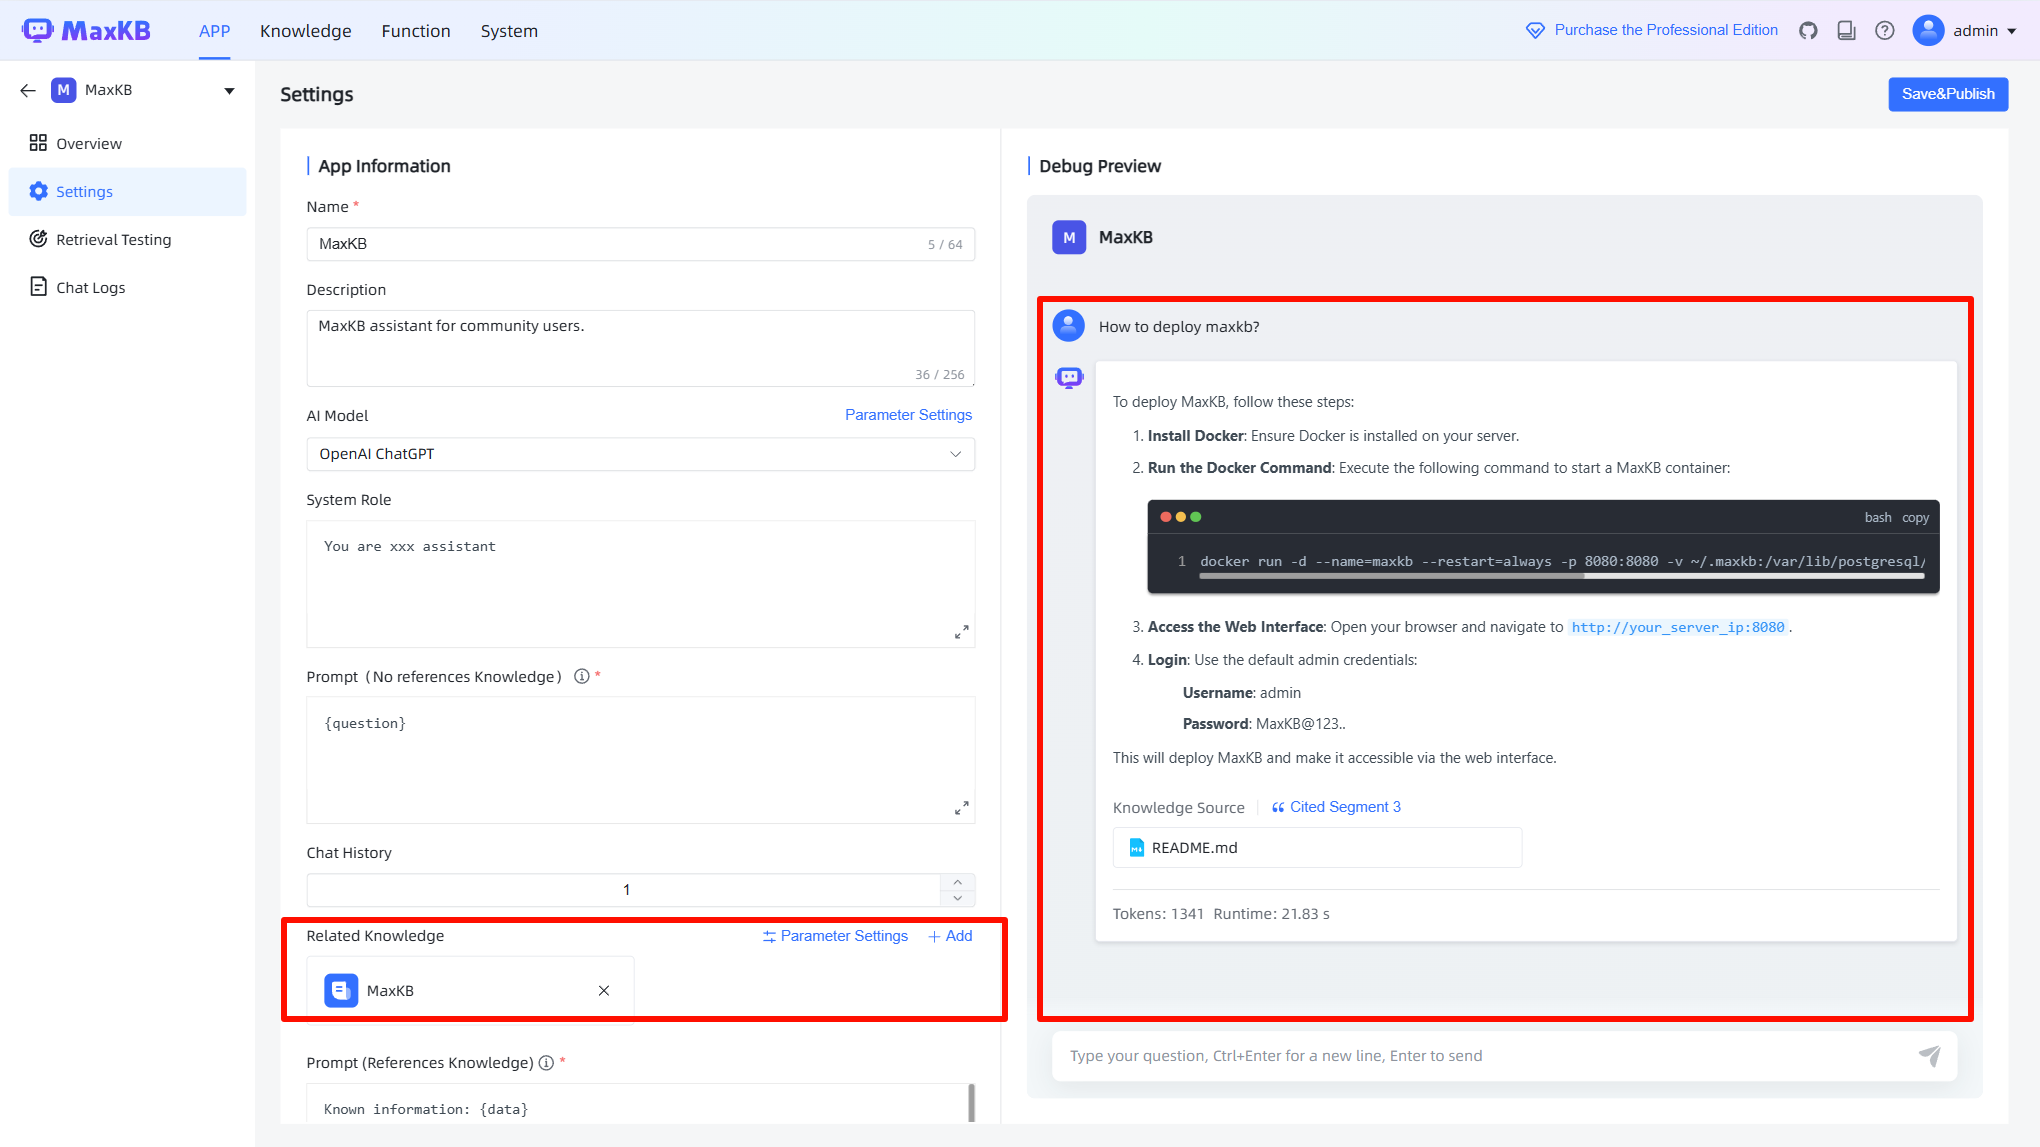This screenshot has width=2040, height=1147.
Task: Open Chat Logs in the sidebar
Action: (x=89, y=287)
